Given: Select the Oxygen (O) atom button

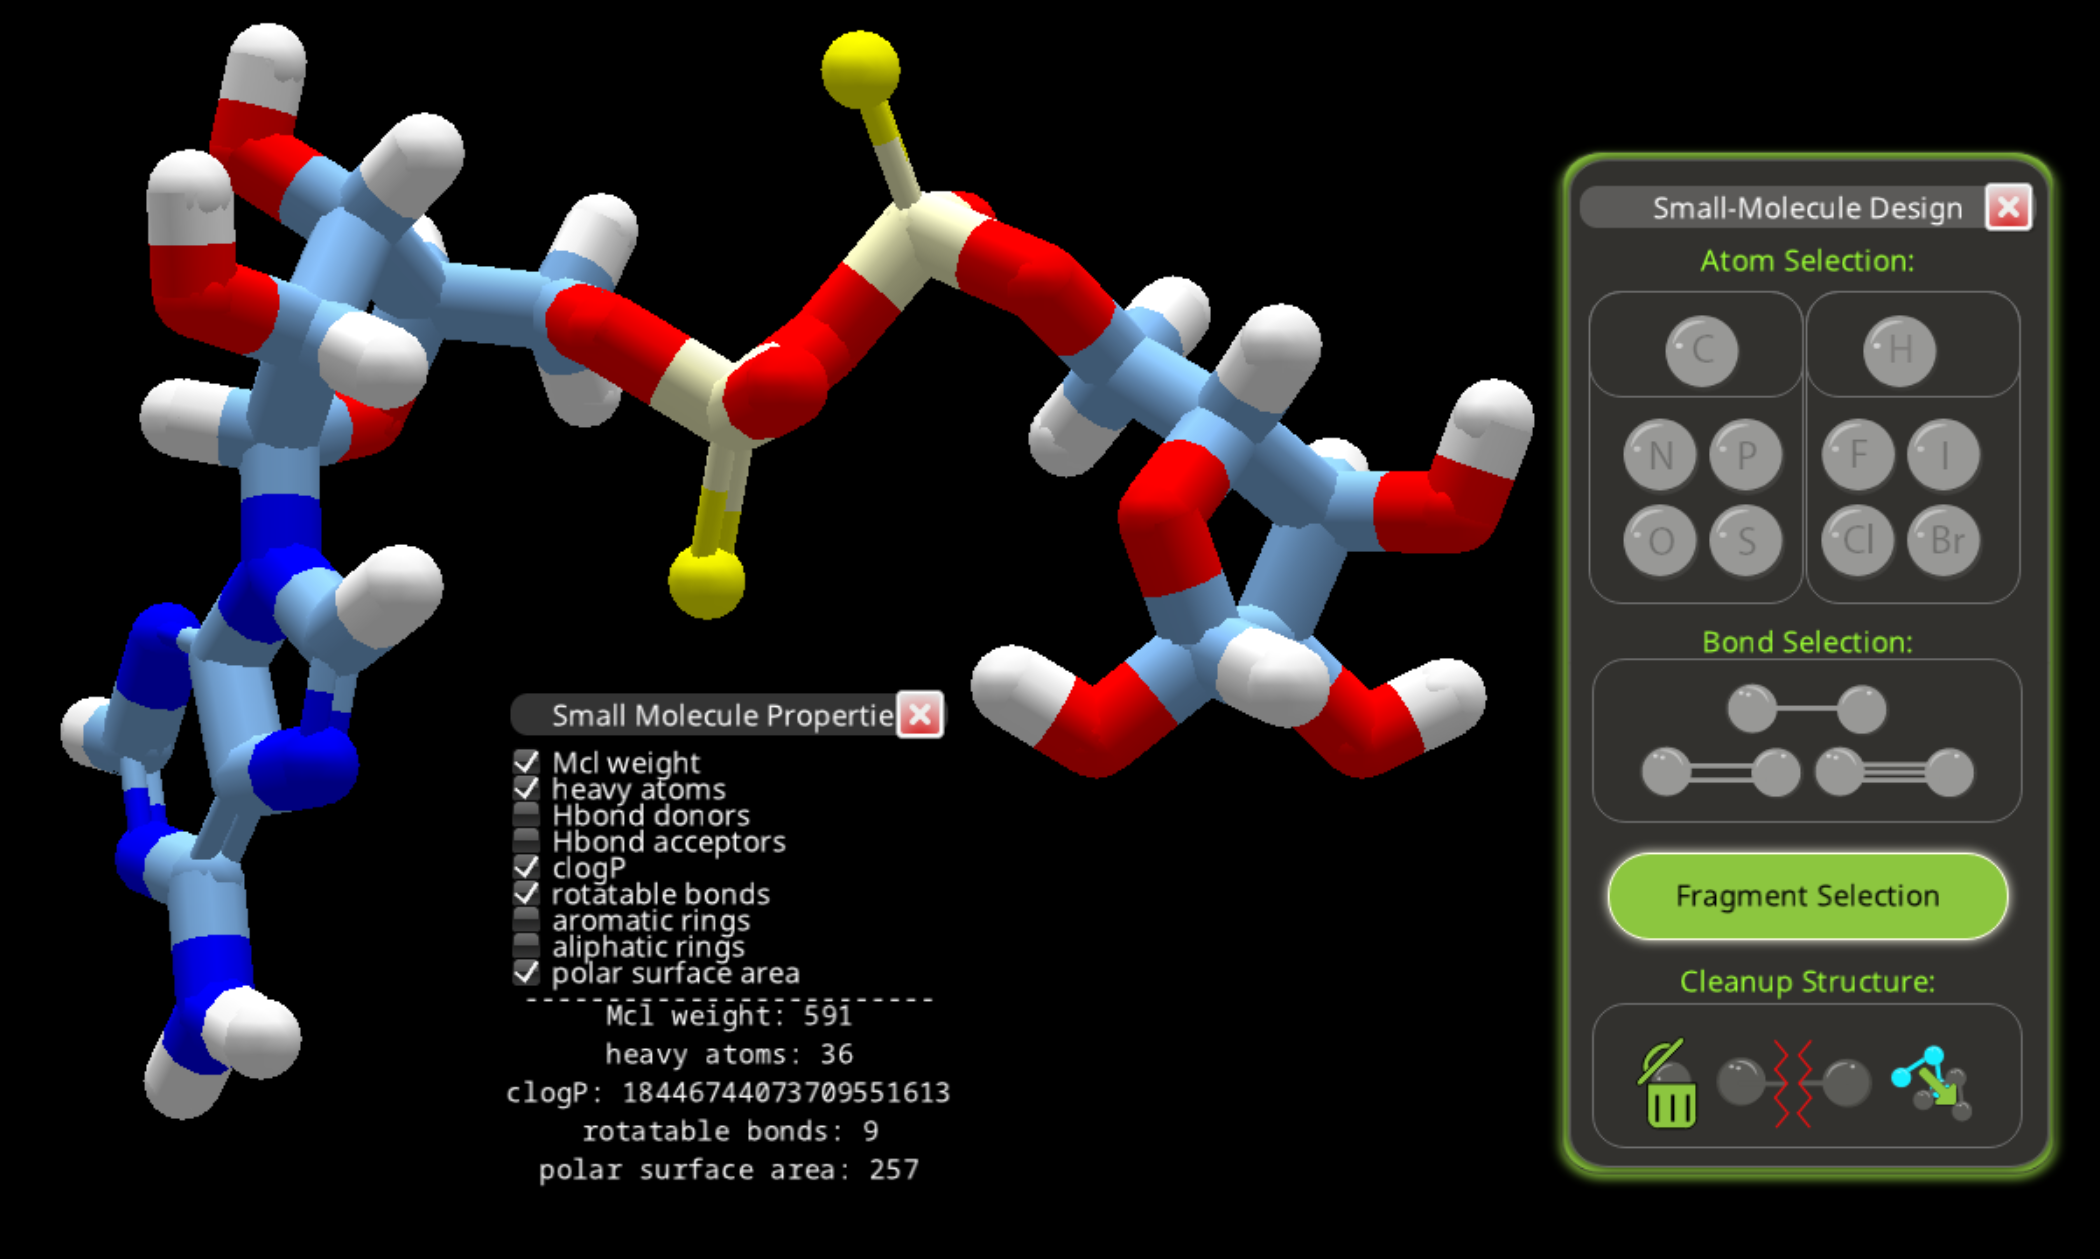Looking at the screenshot, I should tap(1660, 541).
